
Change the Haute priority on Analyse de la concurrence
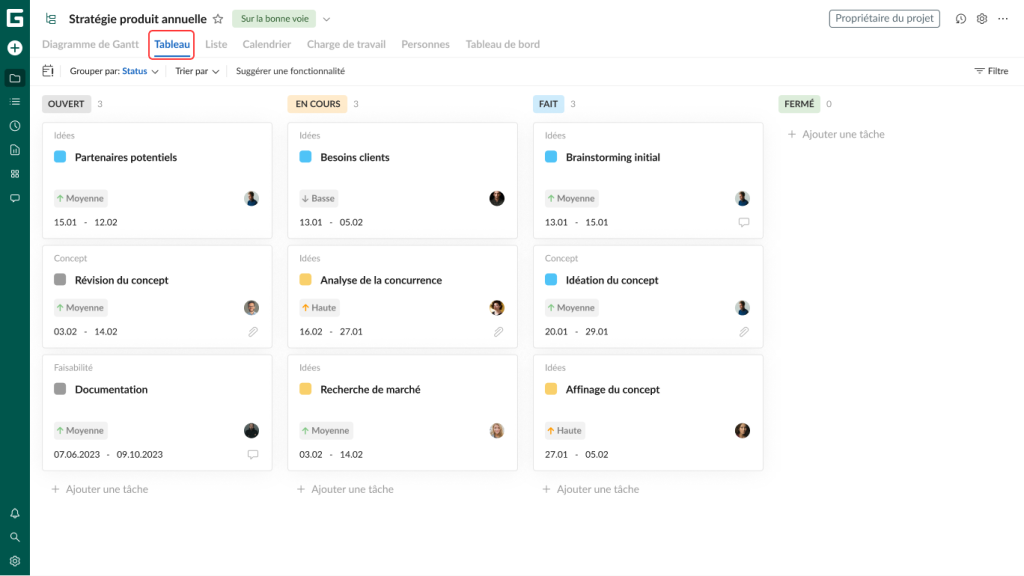319,308
